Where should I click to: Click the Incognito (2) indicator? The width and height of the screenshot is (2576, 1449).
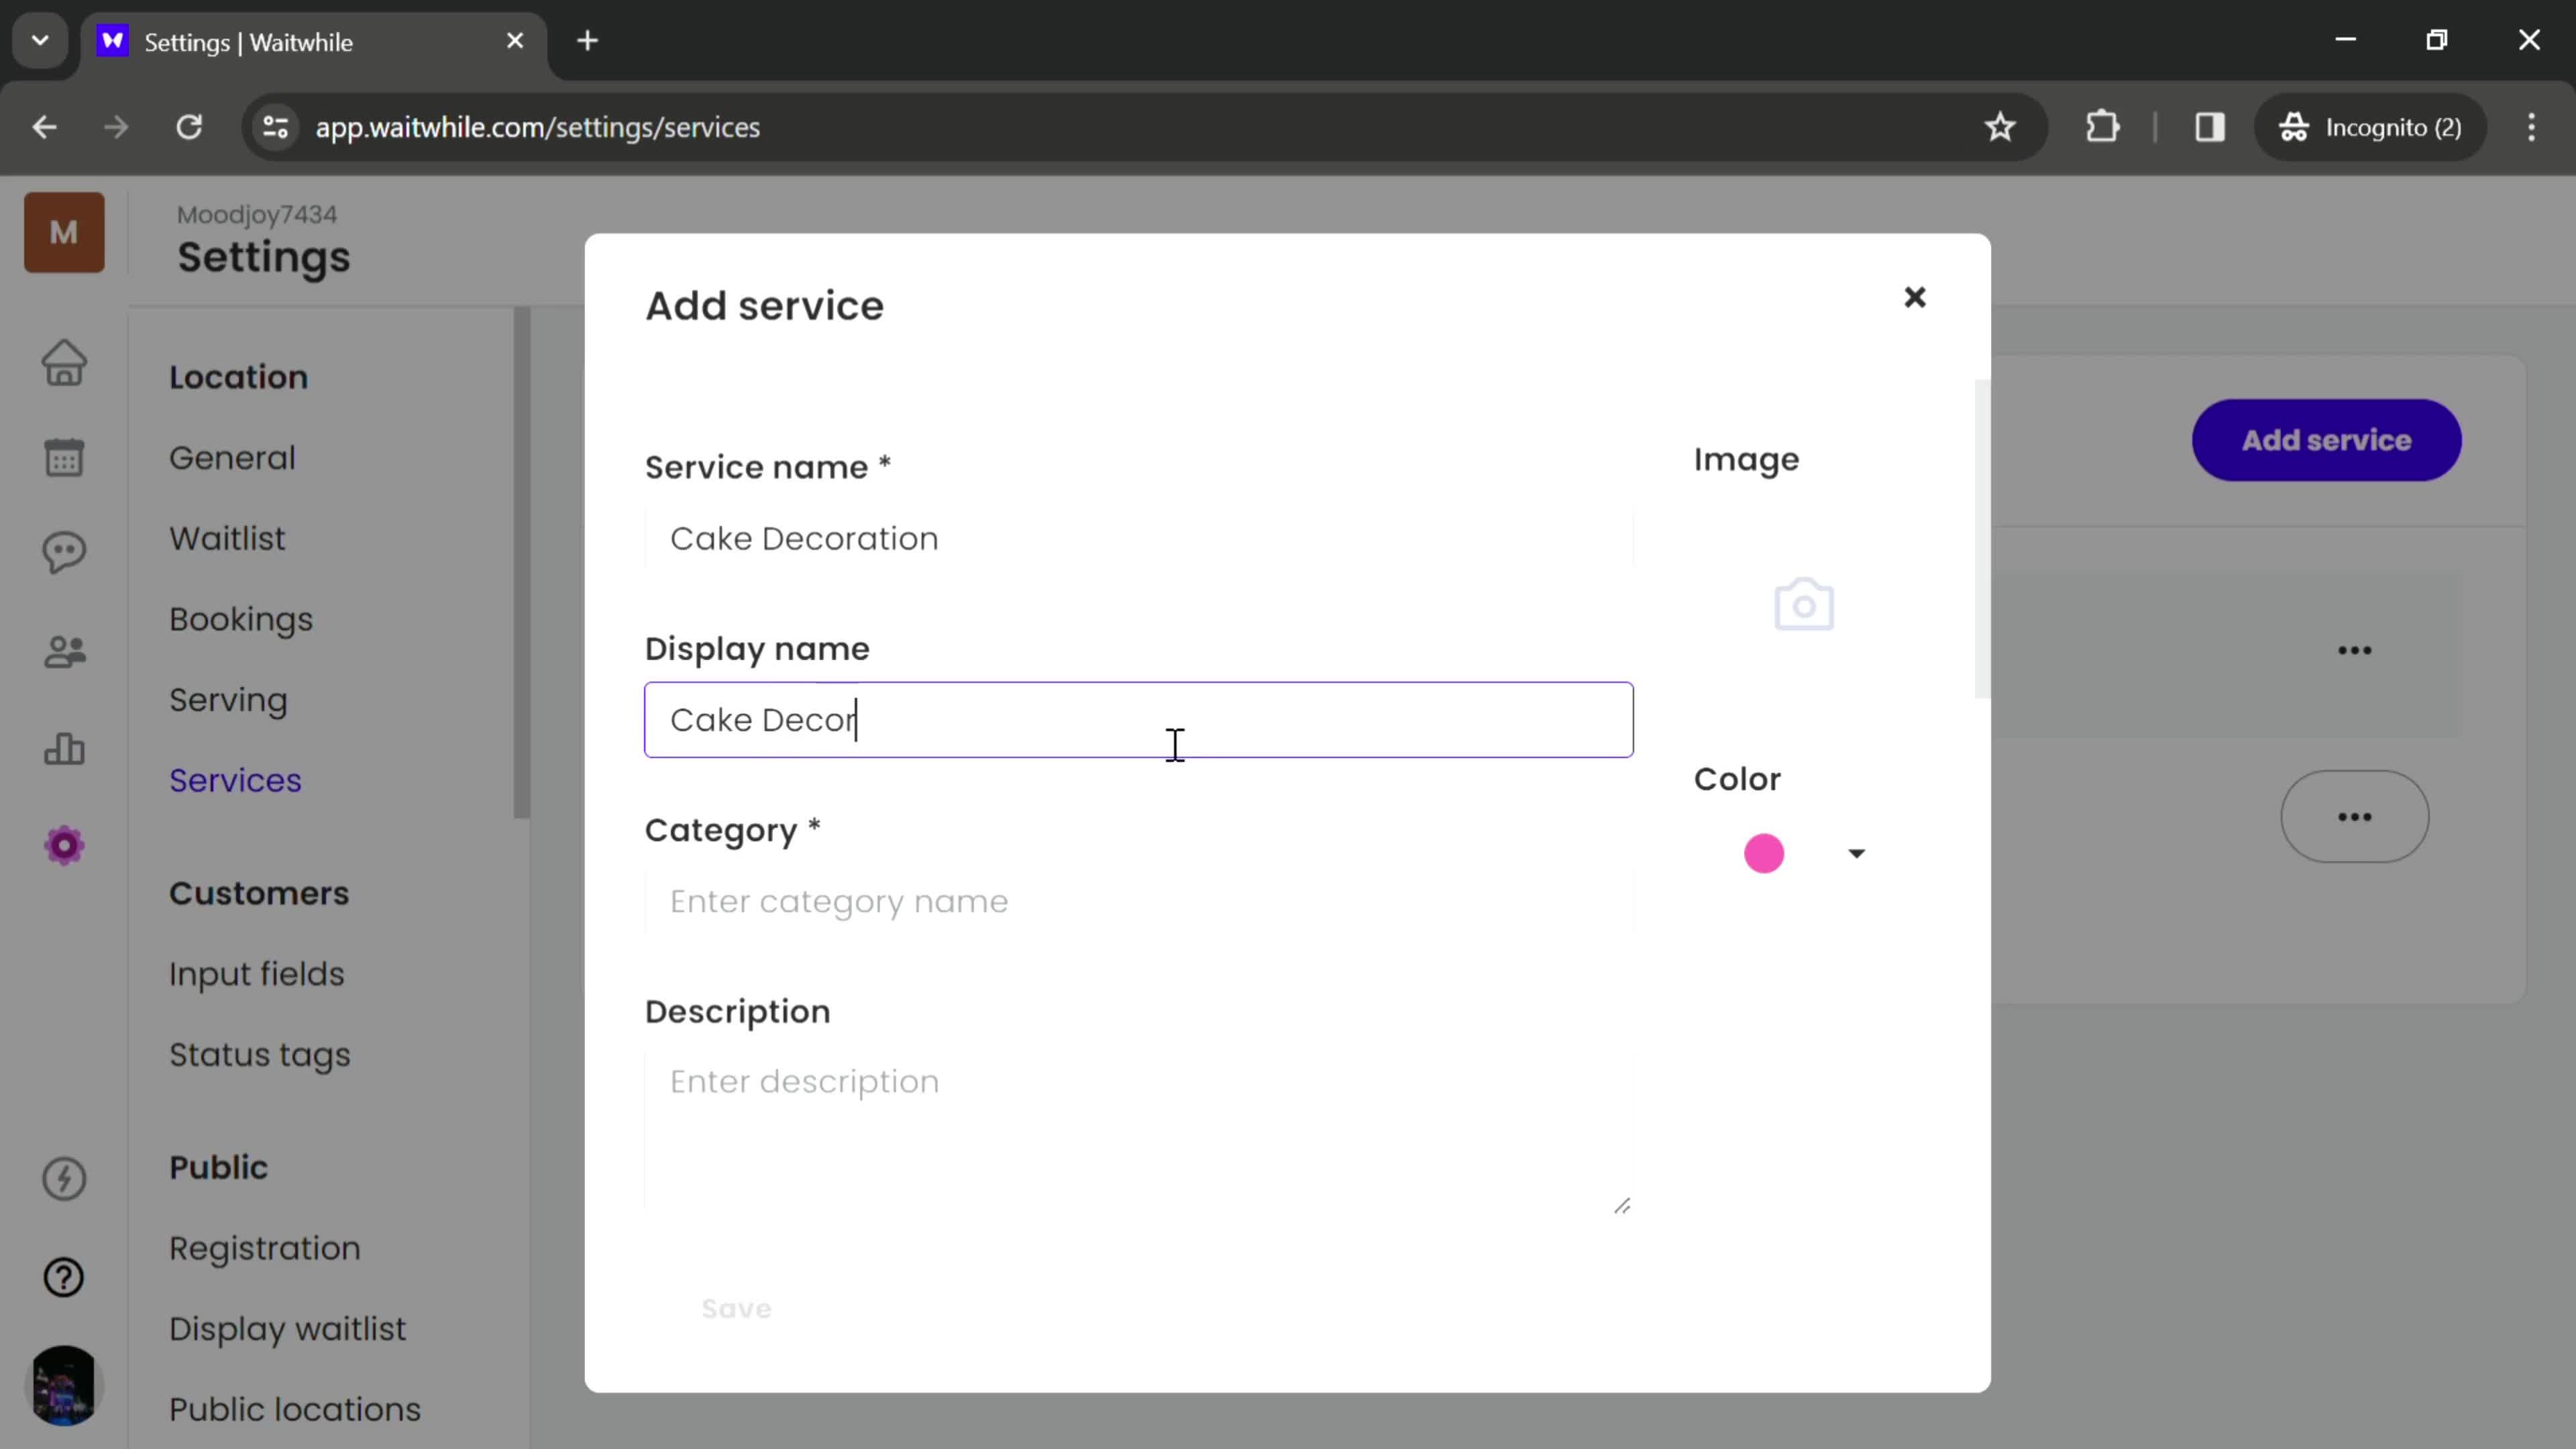point(2370,127)
